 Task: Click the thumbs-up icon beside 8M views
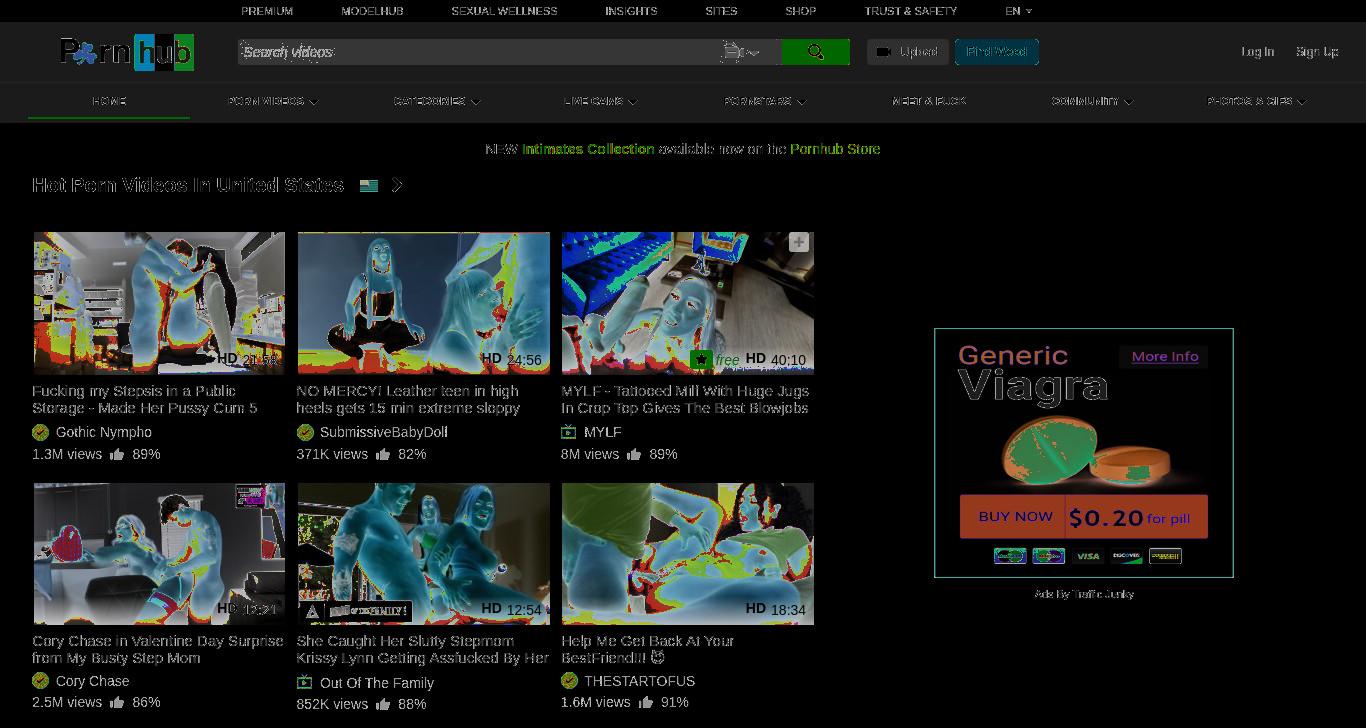(634, 454)
